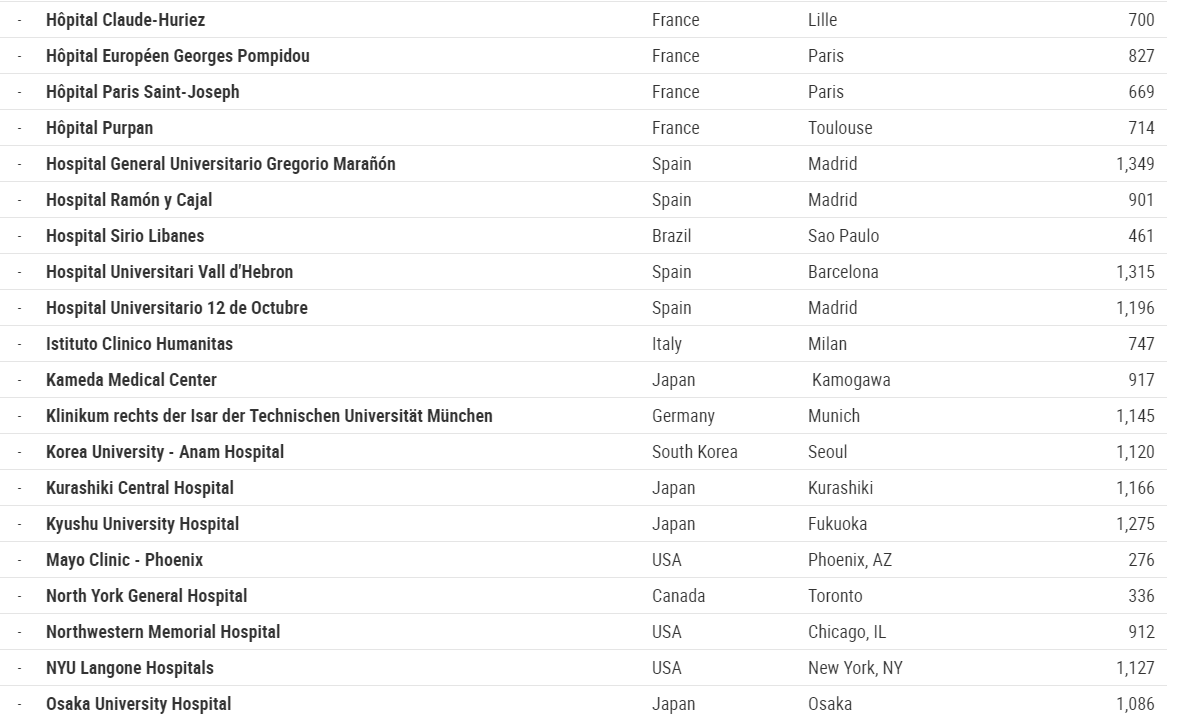Select Hospital Universitario 12 de Octubre

click(x=177, y=308)
